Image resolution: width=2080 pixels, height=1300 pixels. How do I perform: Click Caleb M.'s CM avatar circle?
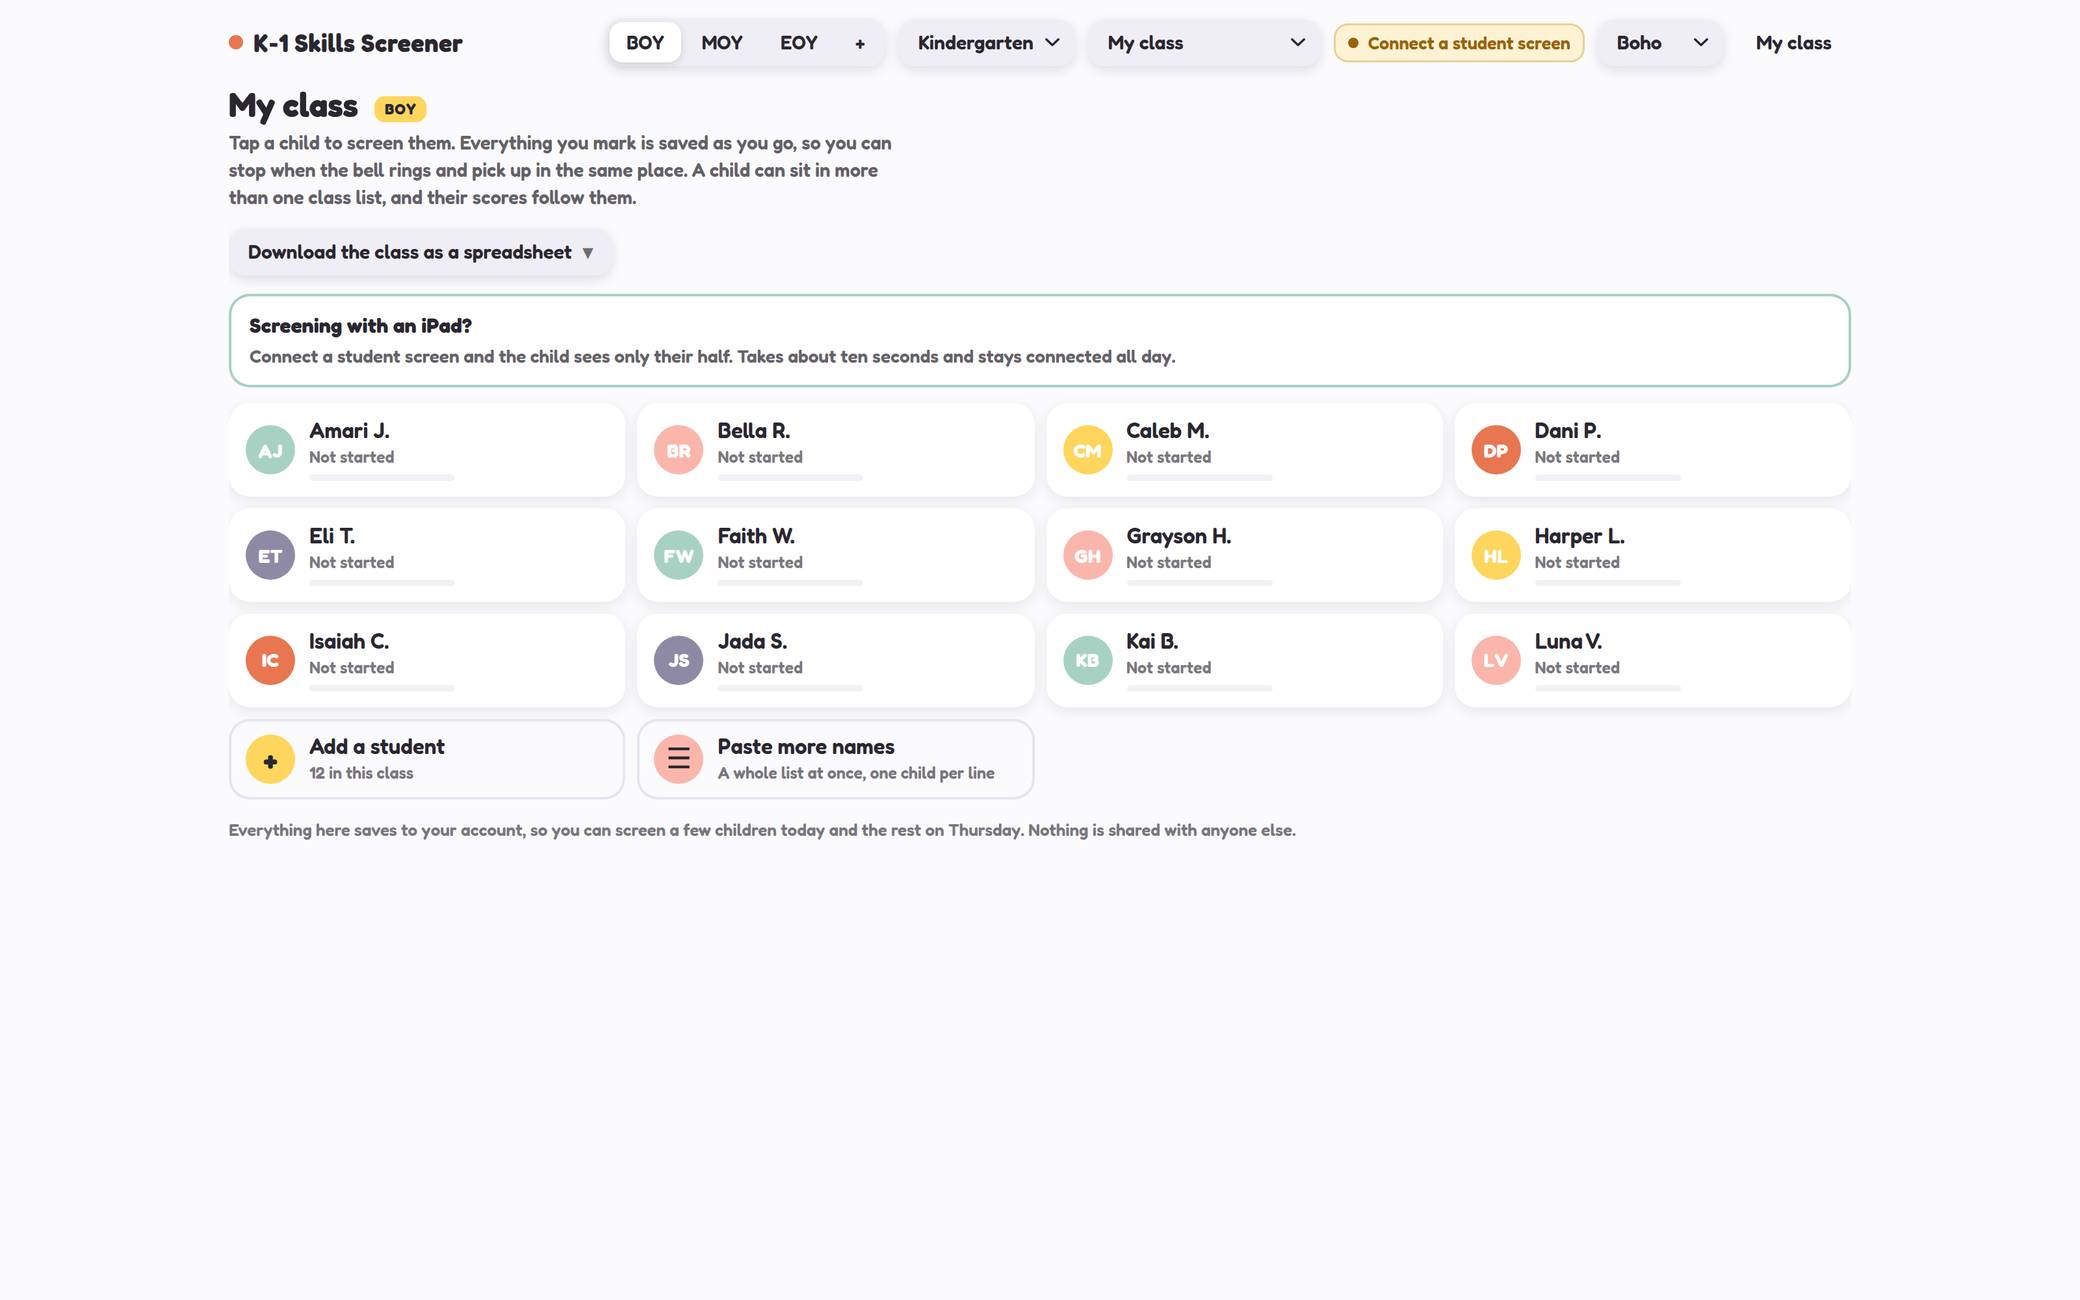(1087, 450)
